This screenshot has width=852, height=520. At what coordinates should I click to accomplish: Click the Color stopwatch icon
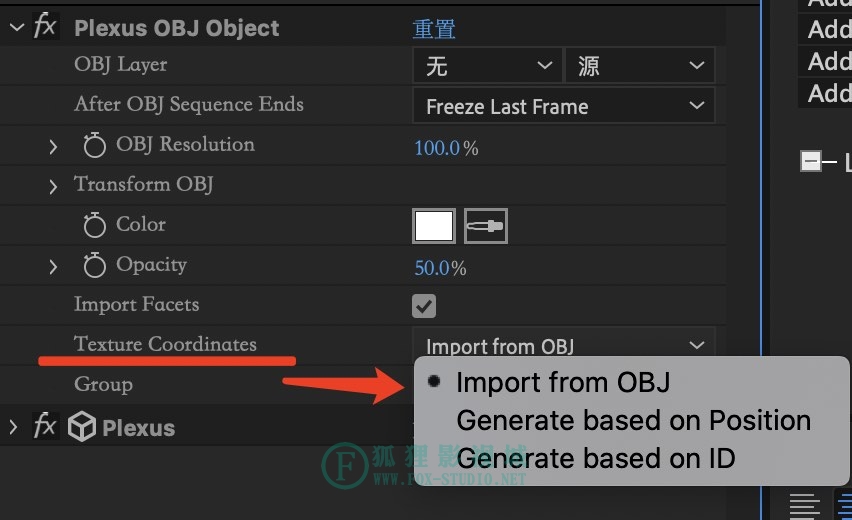coord(95,225)
